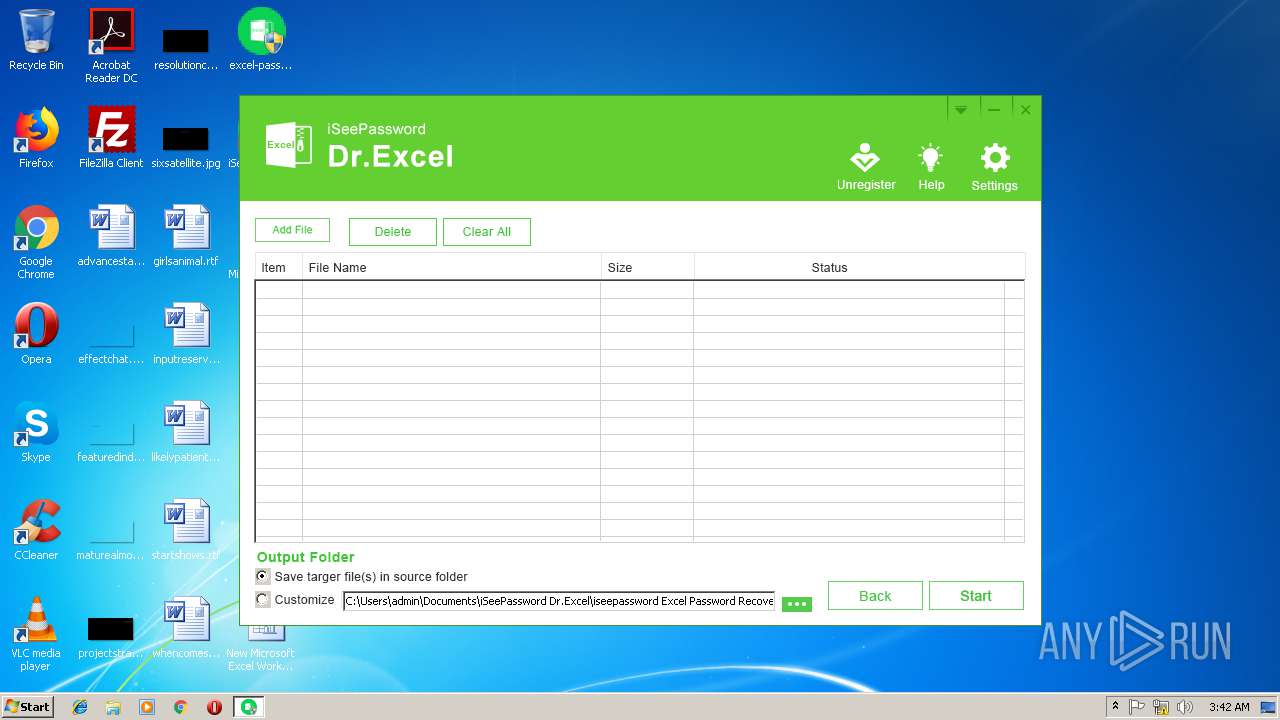Viewport: 1280px width, 720px height.
Task: Select the advancesta document icon
Action: pos(111,236)
